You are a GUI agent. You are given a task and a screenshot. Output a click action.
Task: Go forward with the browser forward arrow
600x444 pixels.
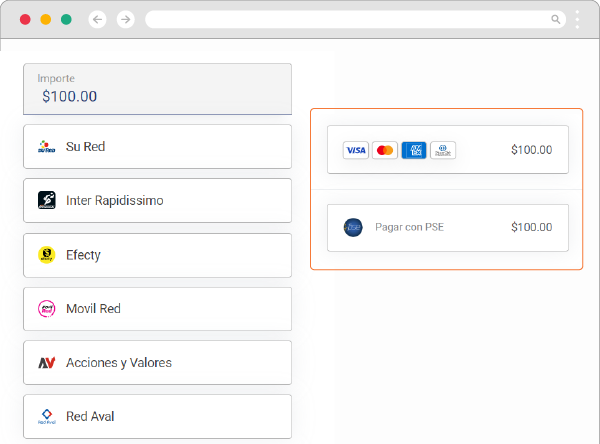pyautogui.click(x=125, y=19)
